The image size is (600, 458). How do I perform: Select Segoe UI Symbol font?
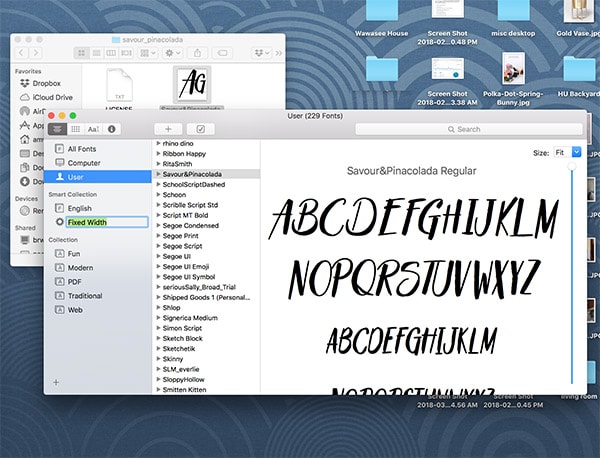tap(206, 277)
